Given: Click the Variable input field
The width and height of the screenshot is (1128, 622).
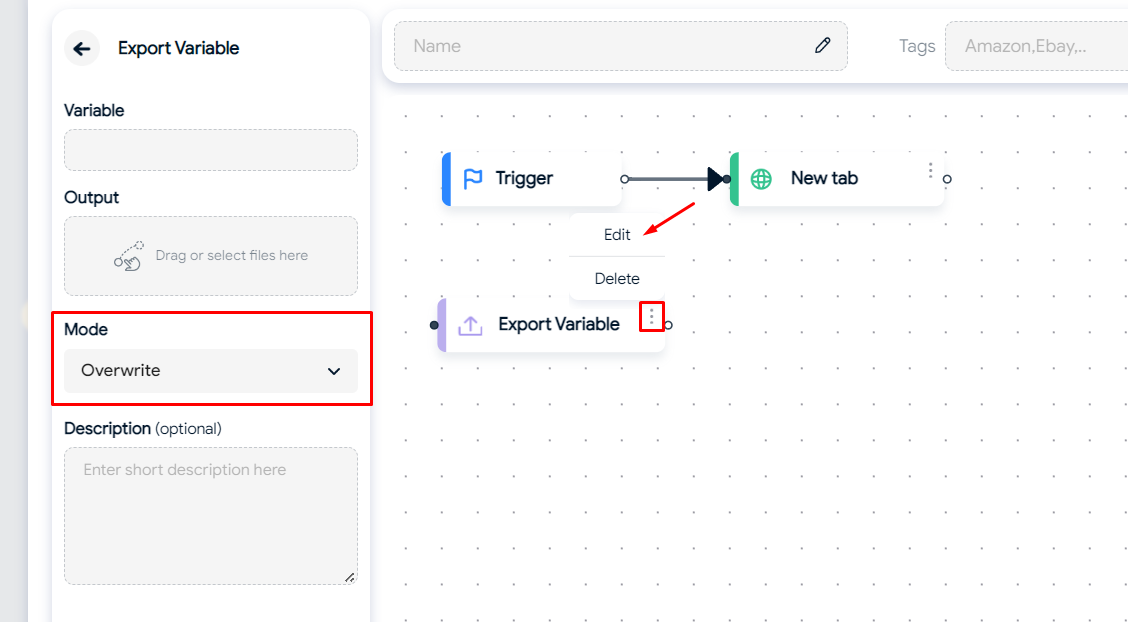Looking at the screenshot, I should (210, 150).
